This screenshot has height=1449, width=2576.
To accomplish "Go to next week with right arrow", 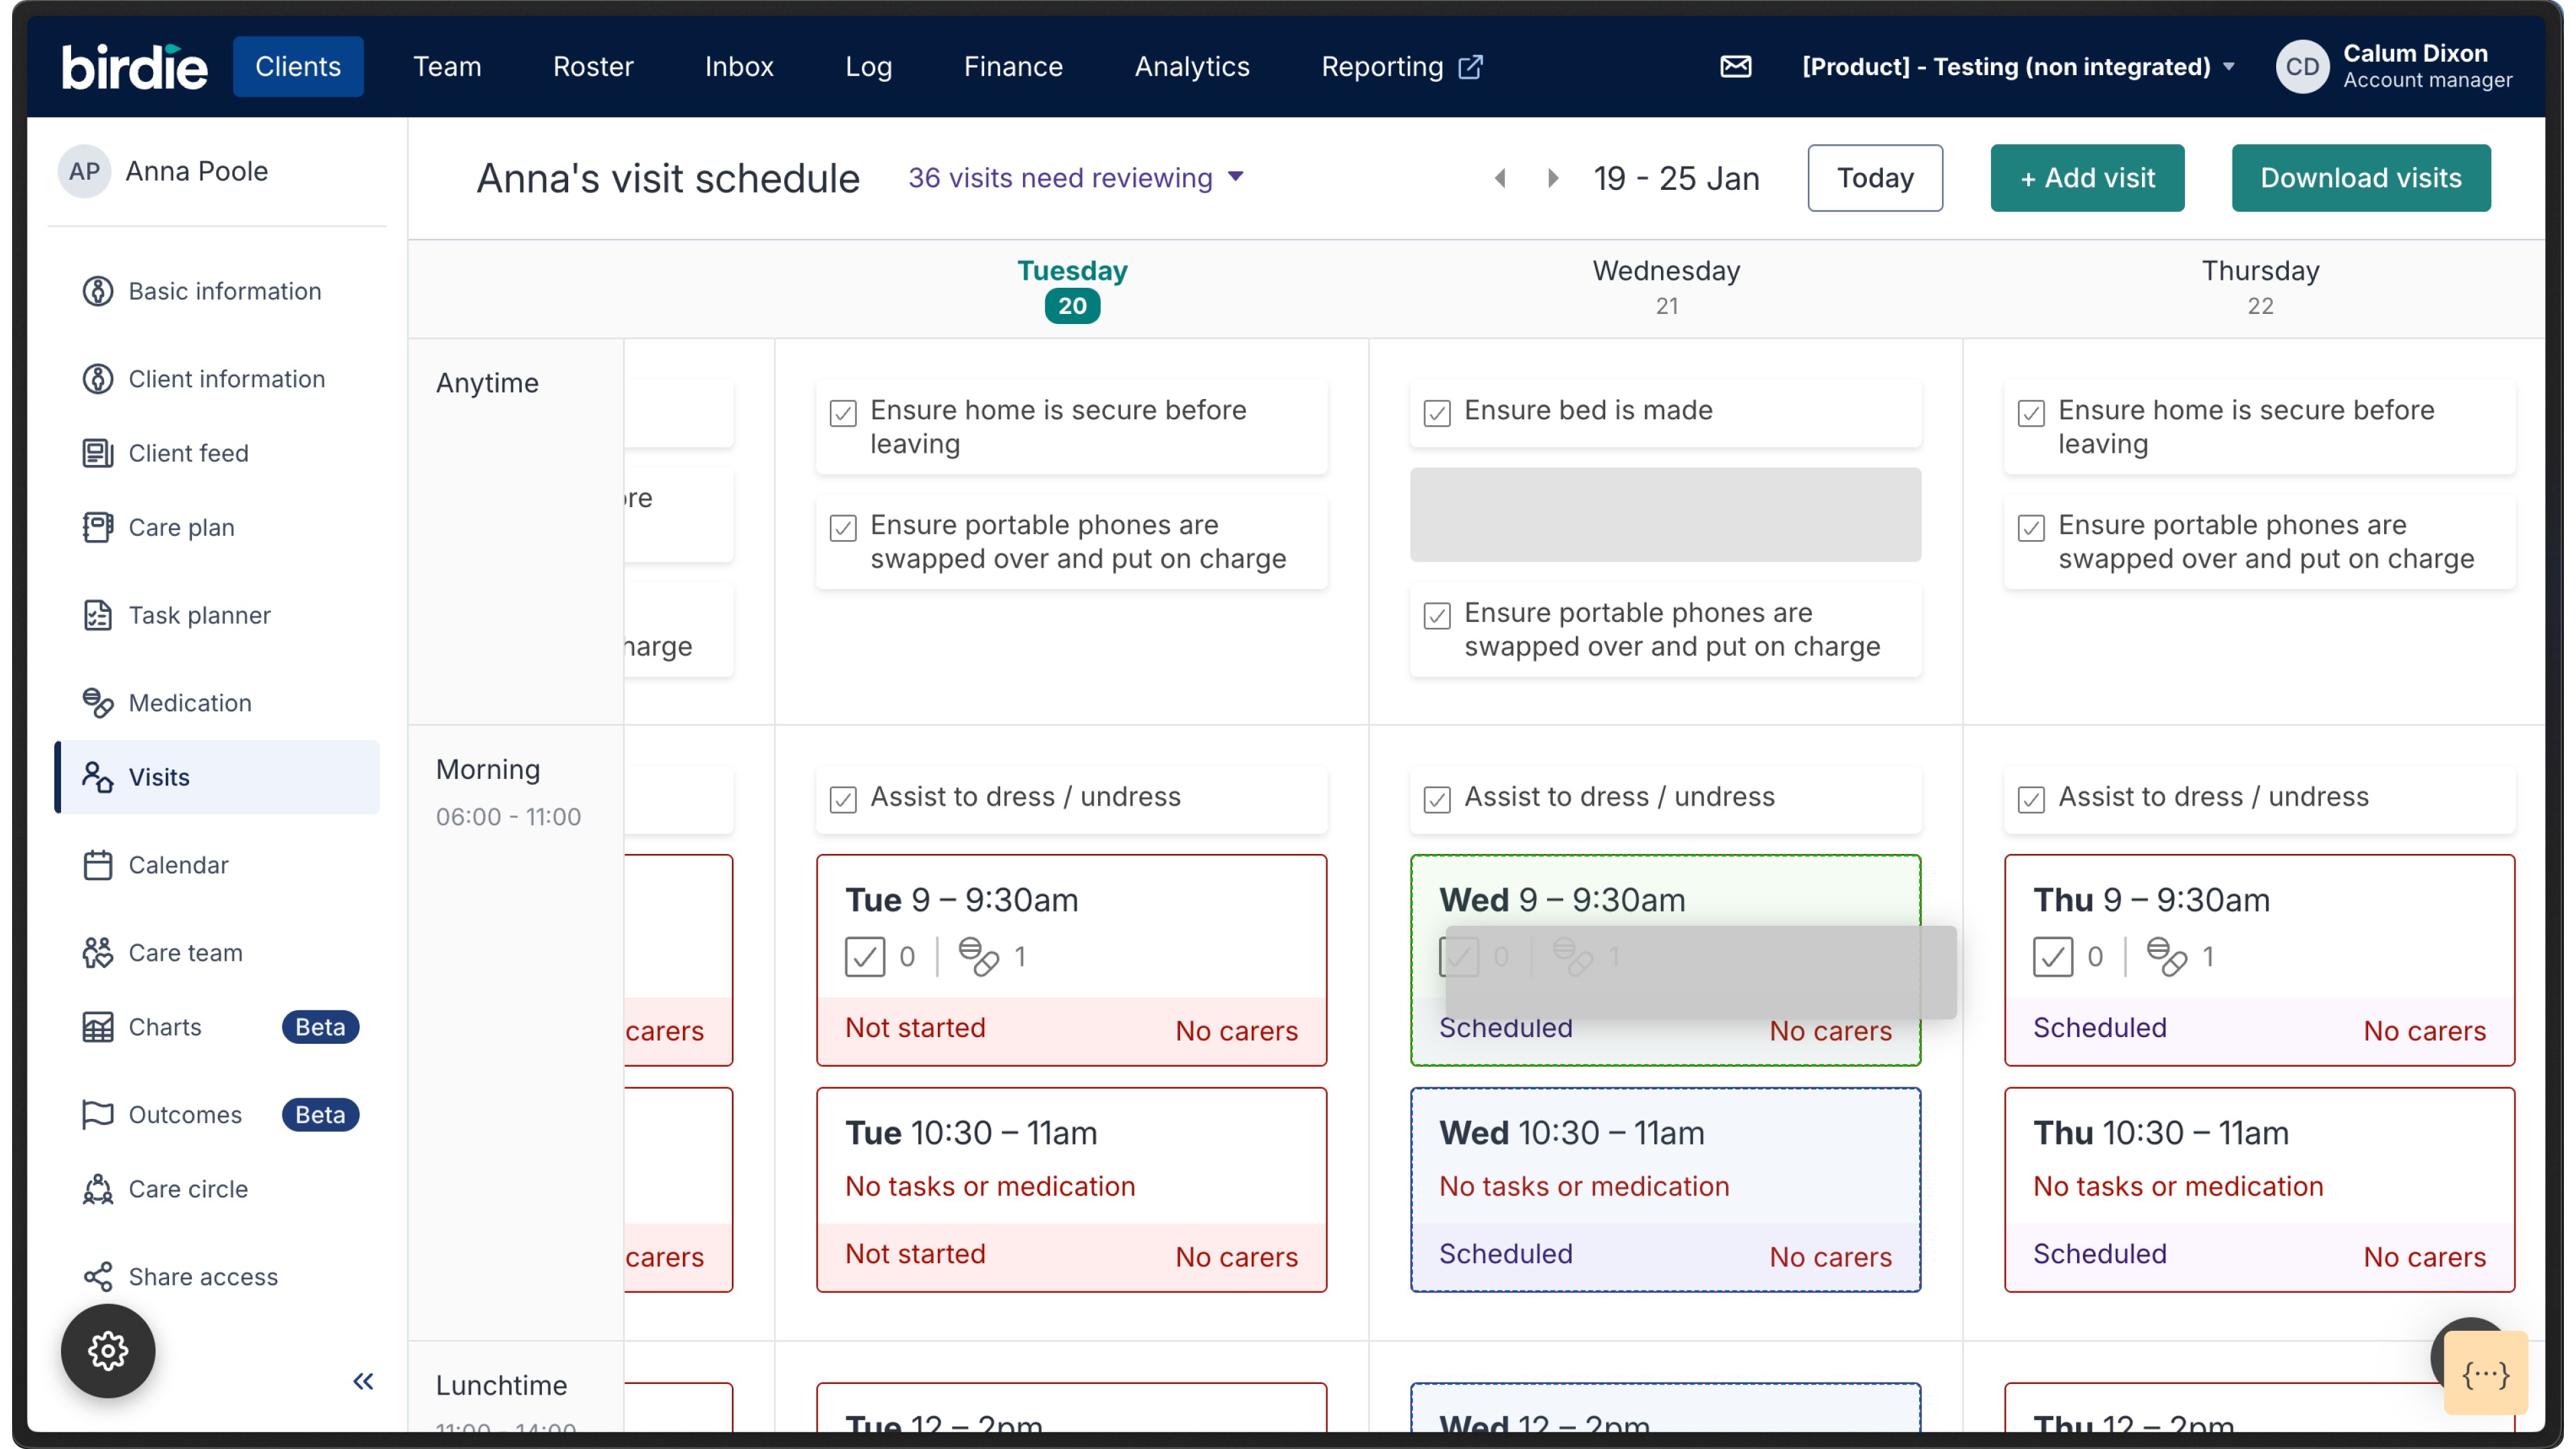I will tap(1552, 178).
